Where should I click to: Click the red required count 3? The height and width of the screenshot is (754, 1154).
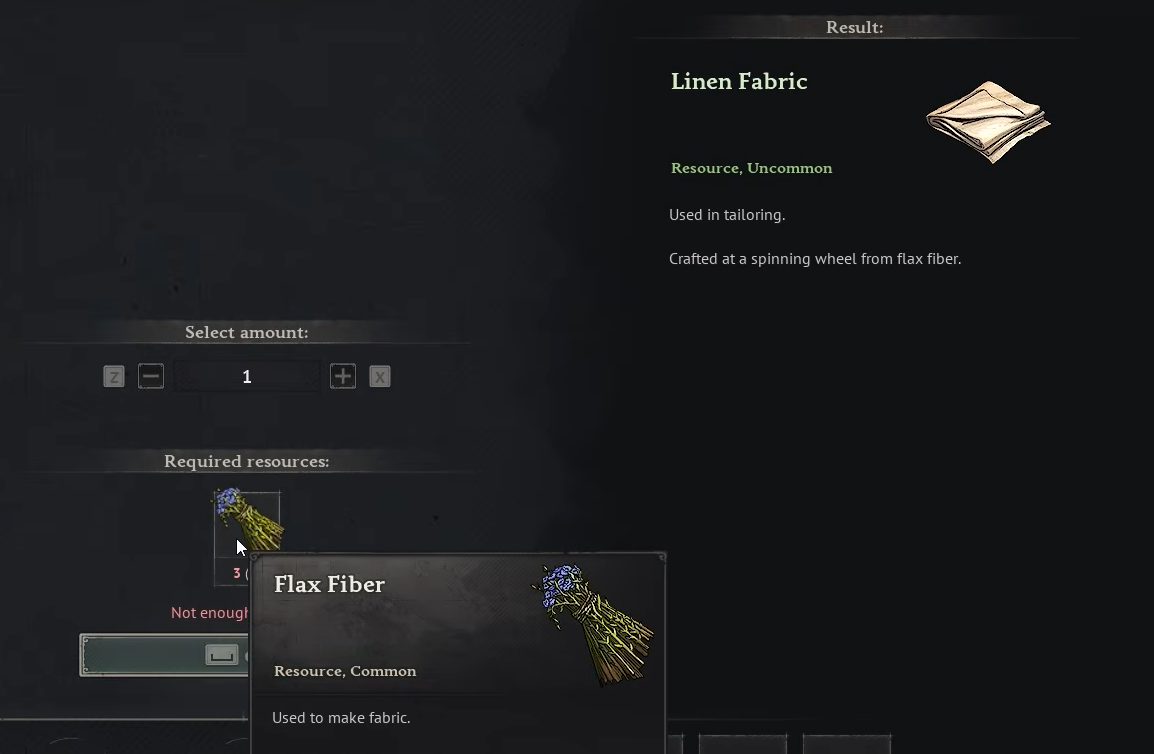[237, 573]
